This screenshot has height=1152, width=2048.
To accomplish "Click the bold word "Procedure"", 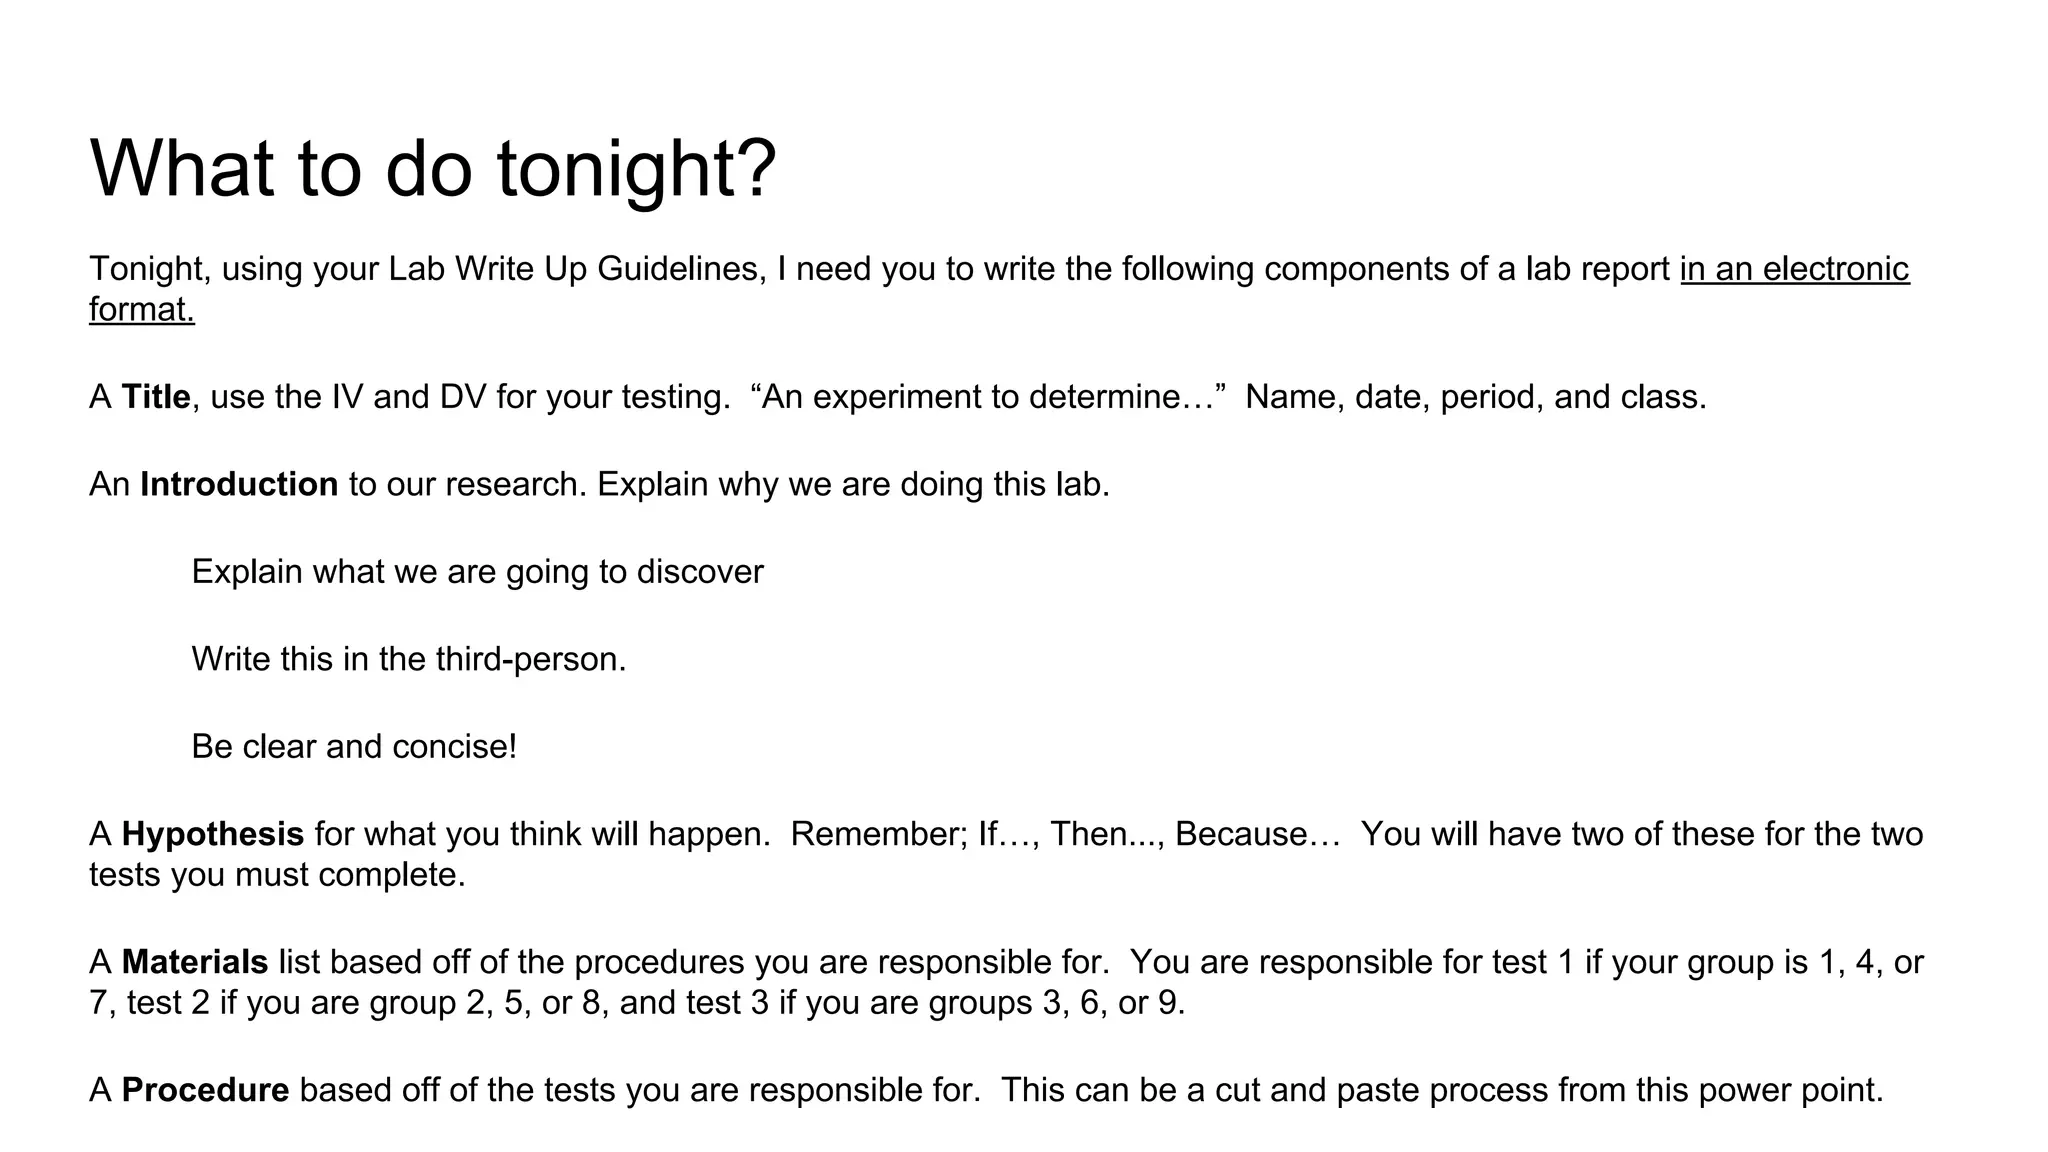I will [x=205, y=1090].
